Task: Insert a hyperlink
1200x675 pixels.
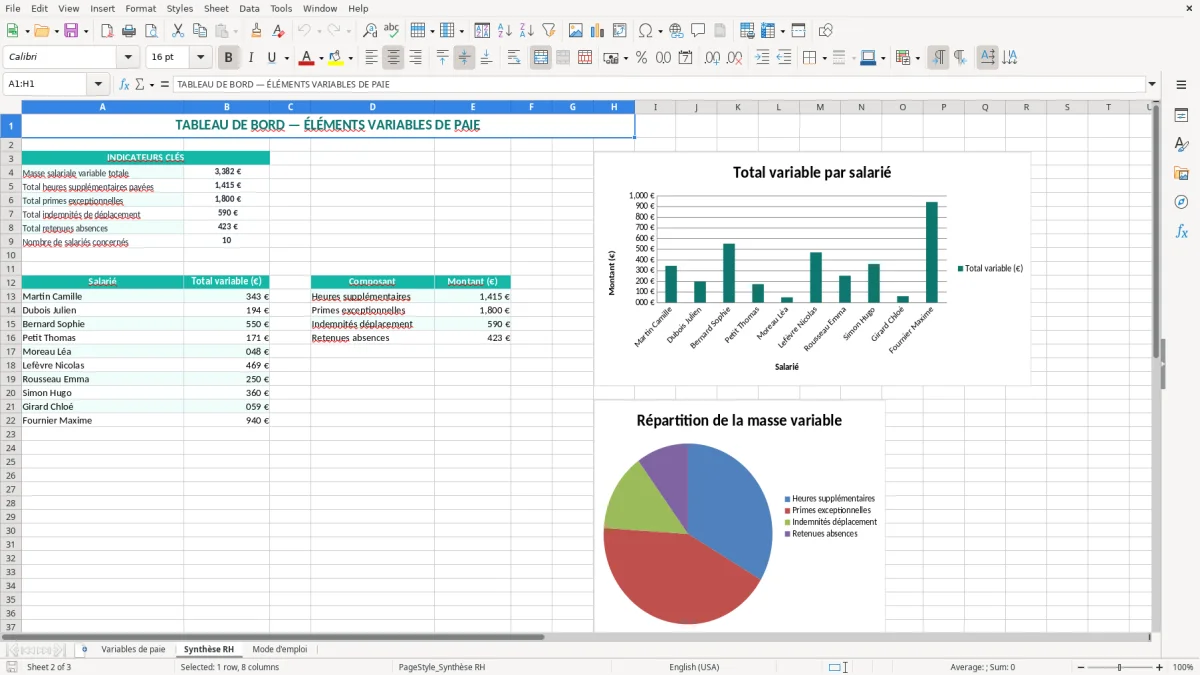Action: point(676,31)
